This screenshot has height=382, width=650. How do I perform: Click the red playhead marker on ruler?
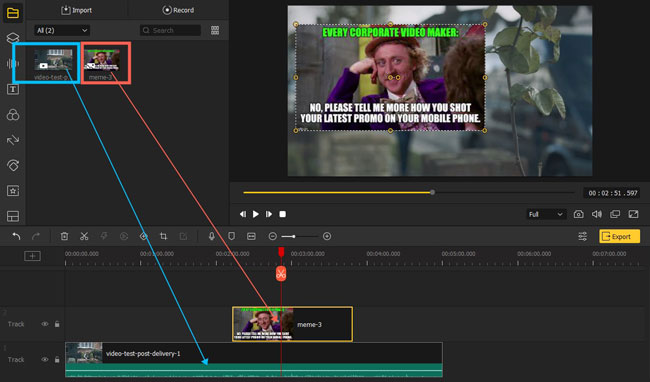coord(281,252)
